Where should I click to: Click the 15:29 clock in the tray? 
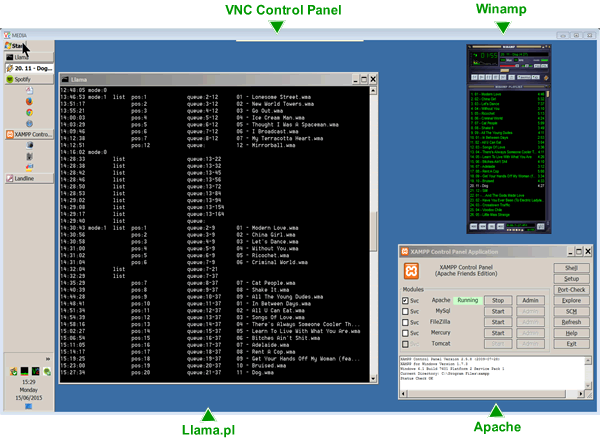click(29, 382)
